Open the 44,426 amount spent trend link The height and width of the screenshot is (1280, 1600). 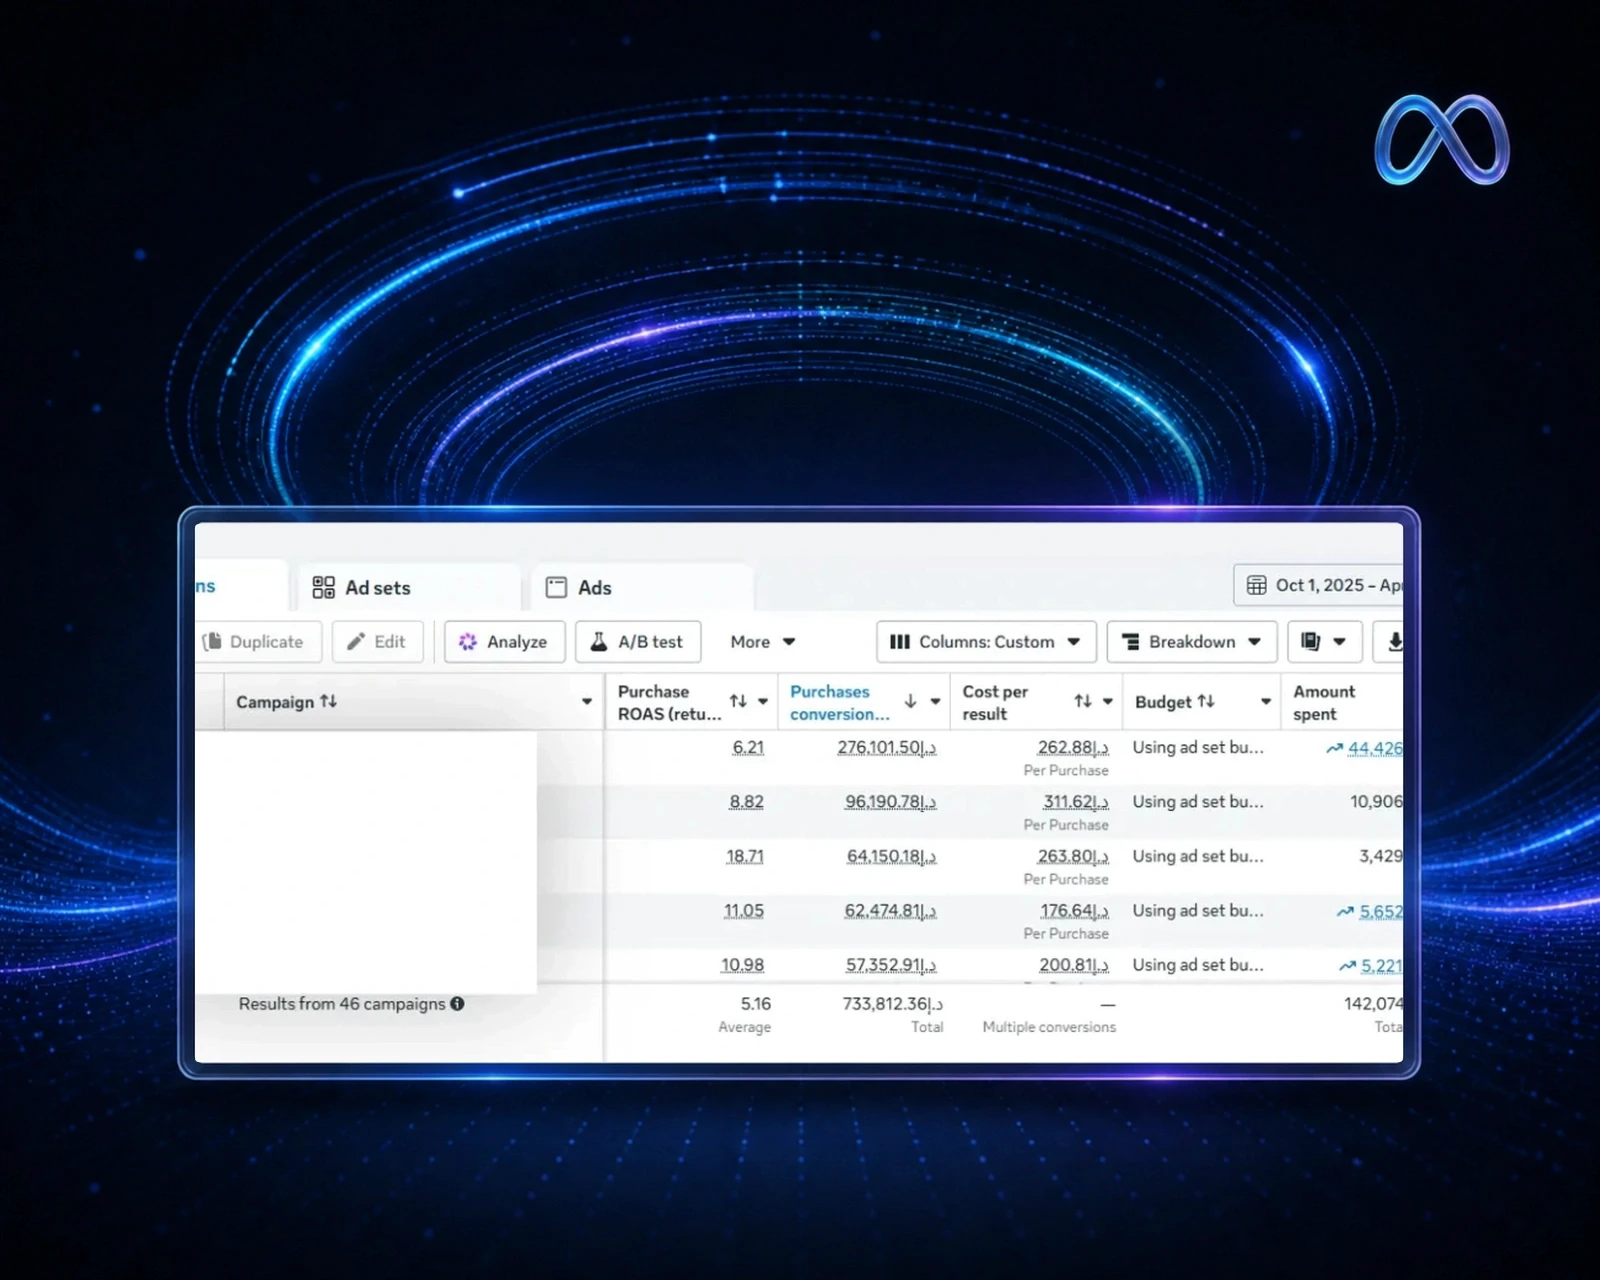(1365, 748)
